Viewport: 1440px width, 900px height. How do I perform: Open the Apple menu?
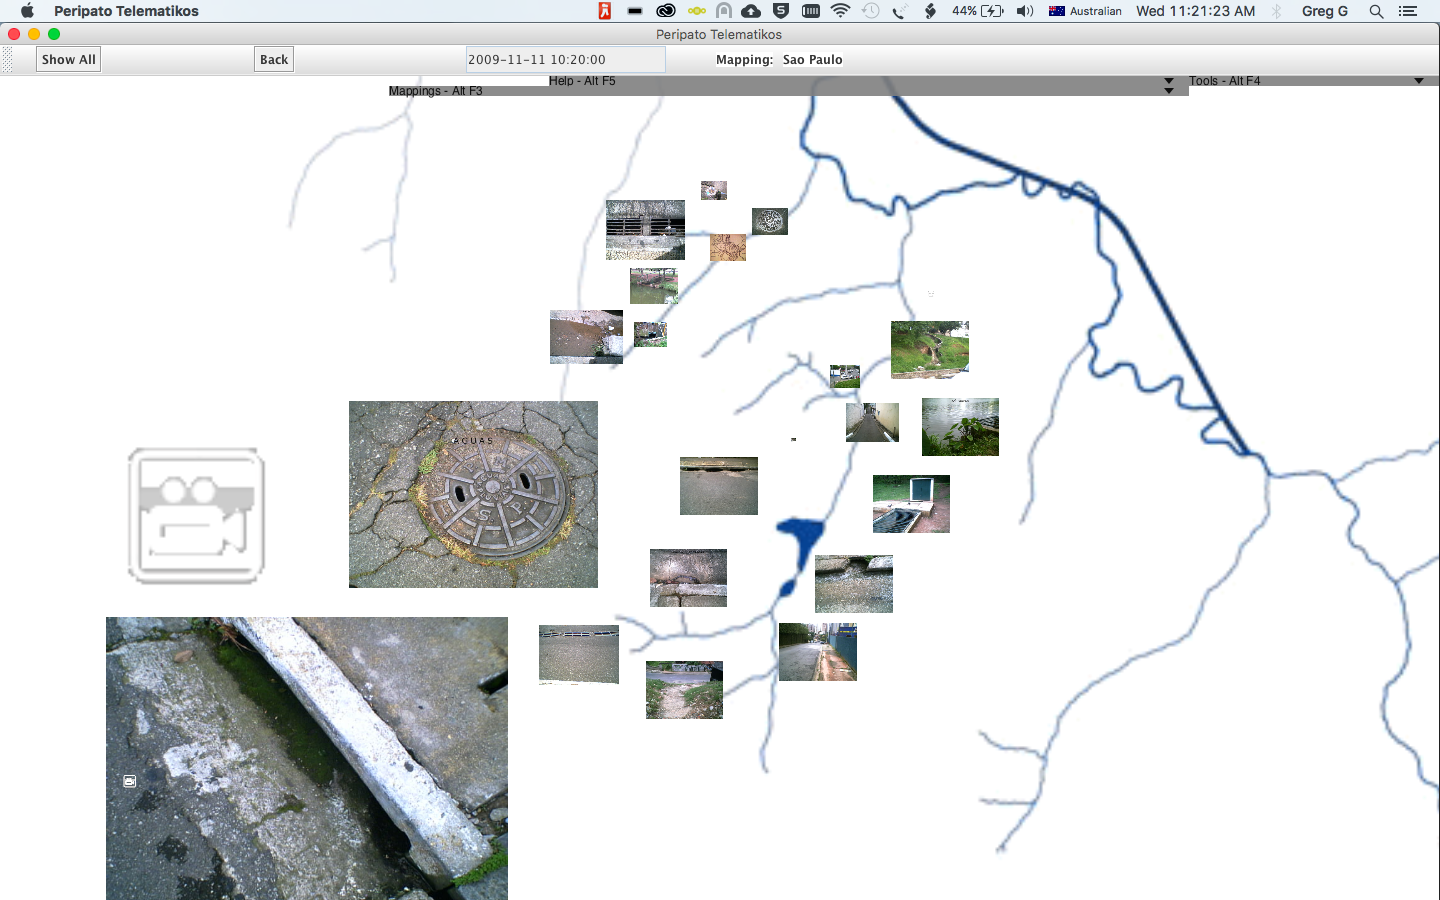point(27,11)
